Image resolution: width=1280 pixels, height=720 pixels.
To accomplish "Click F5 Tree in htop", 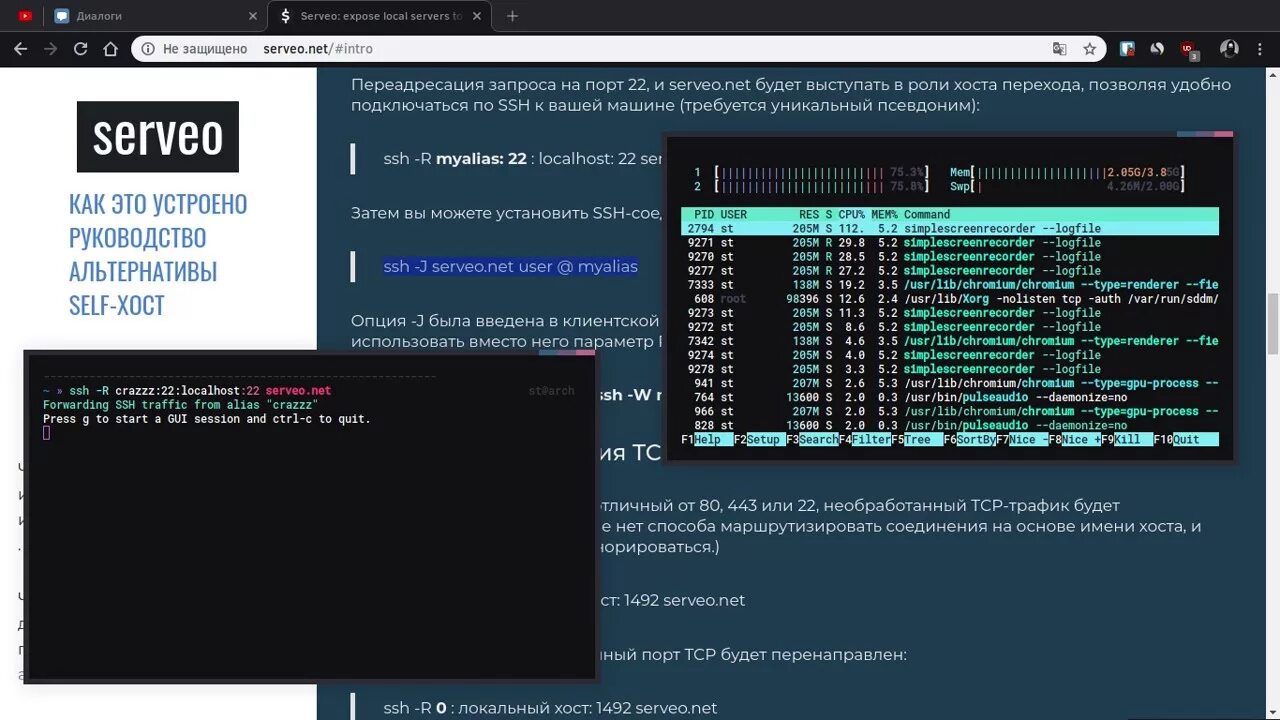I will point(917,439).
